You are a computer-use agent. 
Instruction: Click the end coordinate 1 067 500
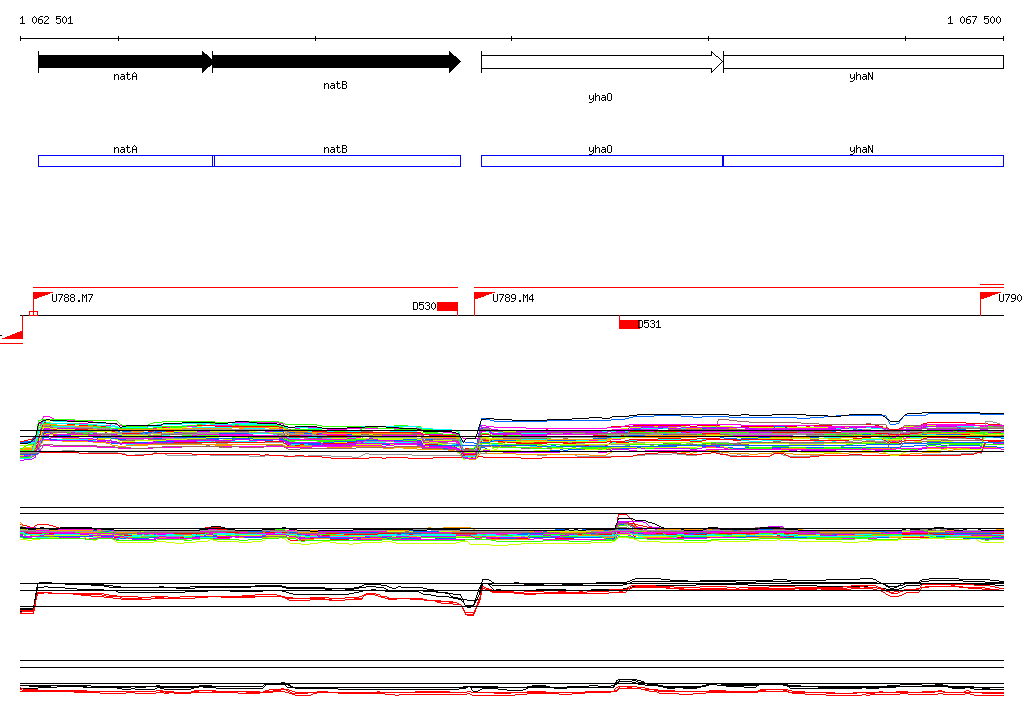tap(974, 20)
